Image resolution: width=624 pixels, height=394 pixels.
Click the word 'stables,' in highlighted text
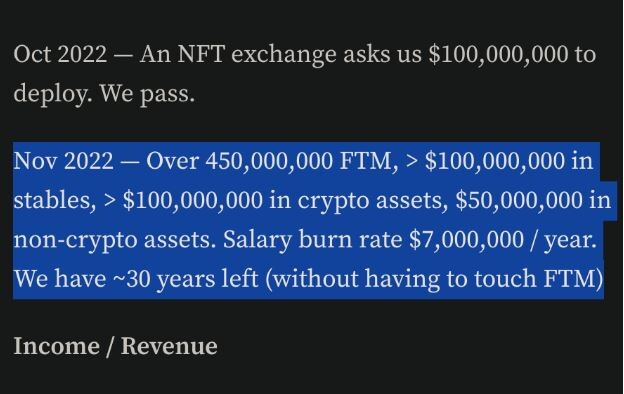[x=55, y=200]
